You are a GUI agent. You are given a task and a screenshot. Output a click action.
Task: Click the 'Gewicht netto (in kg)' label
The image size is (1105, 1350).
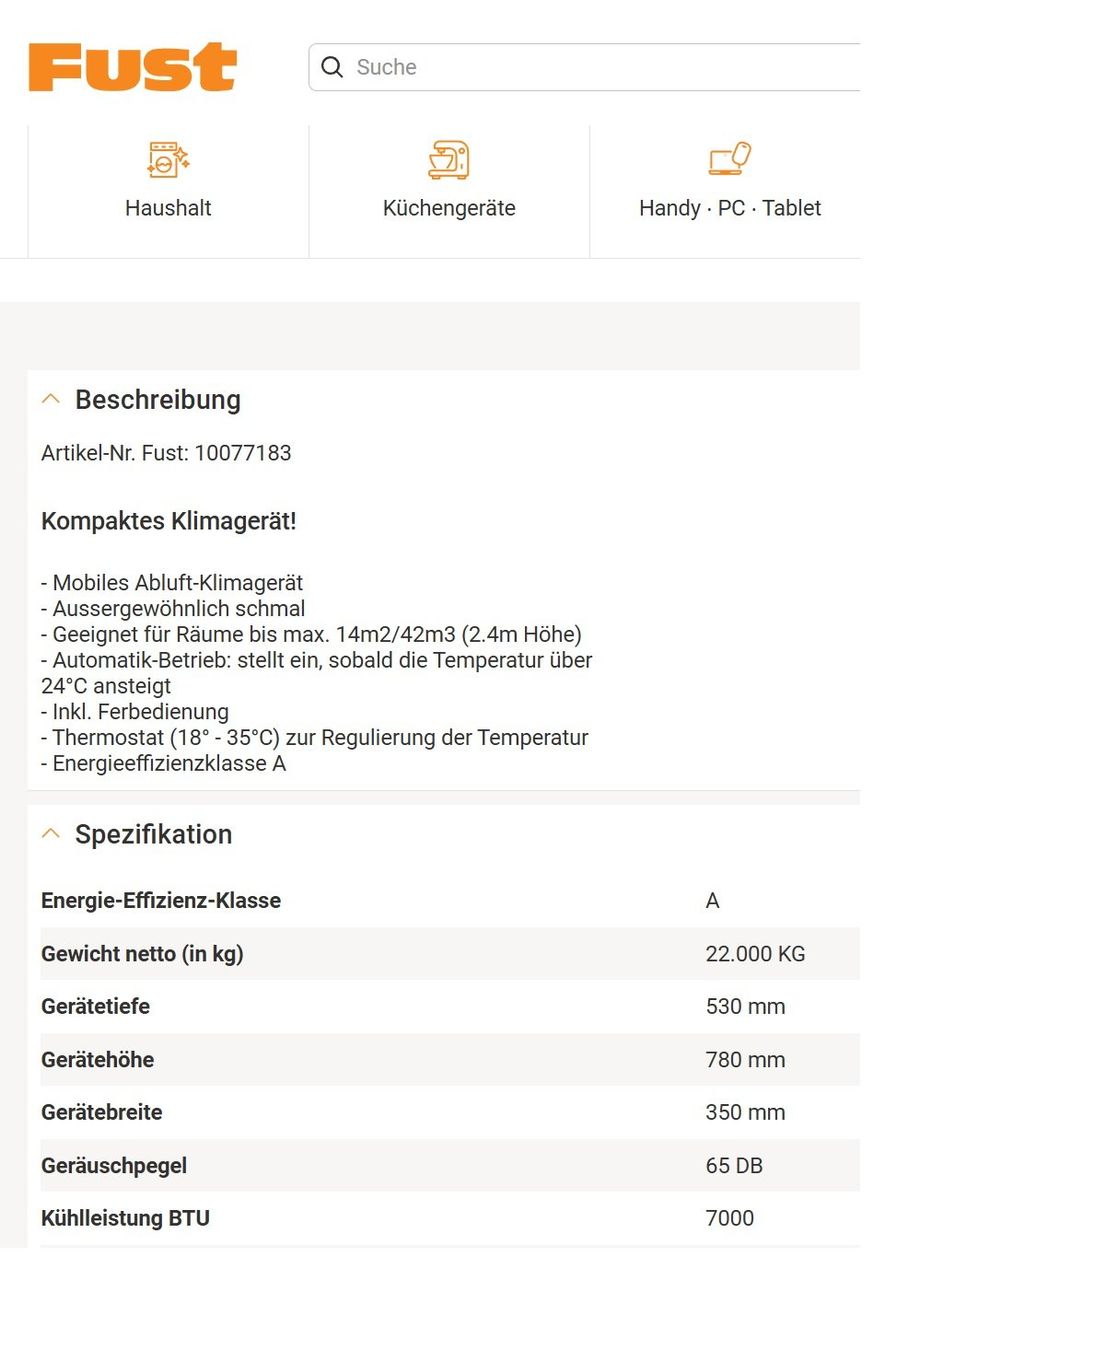point(142,954)
